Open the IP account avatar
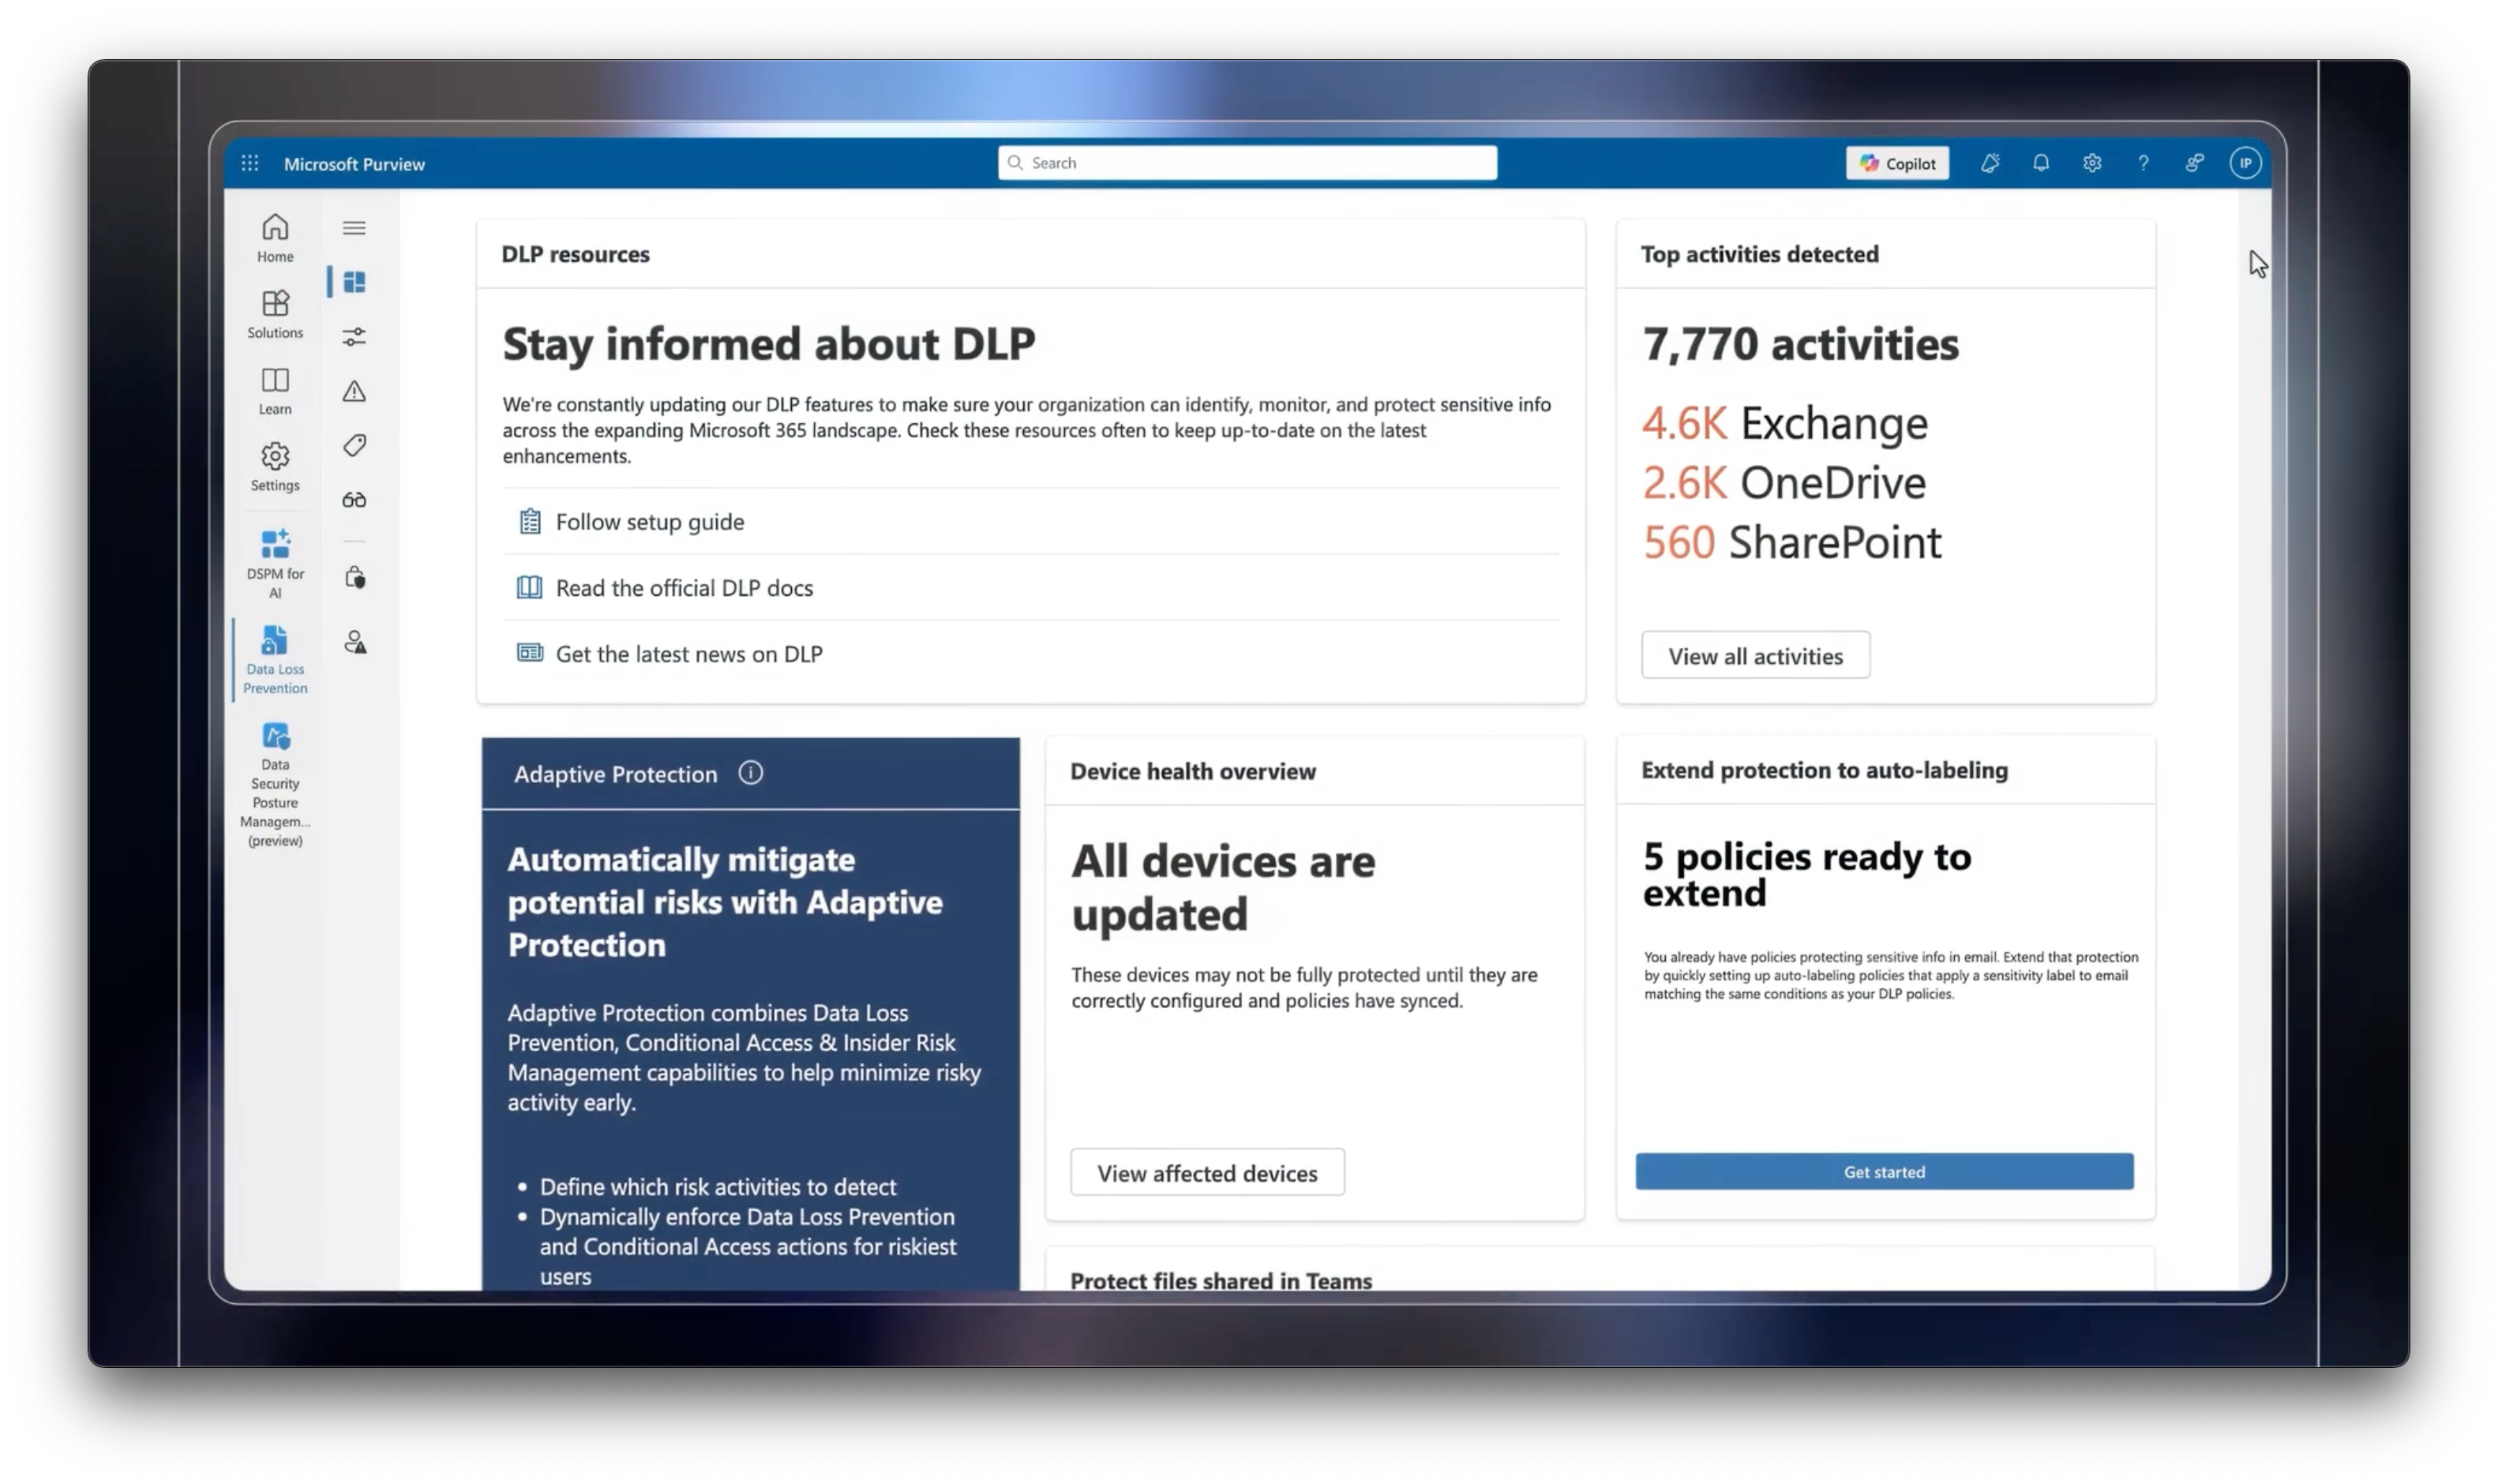This screenshot has width=2498, height=1484. pyautogui.click(x=2245, y=163)
